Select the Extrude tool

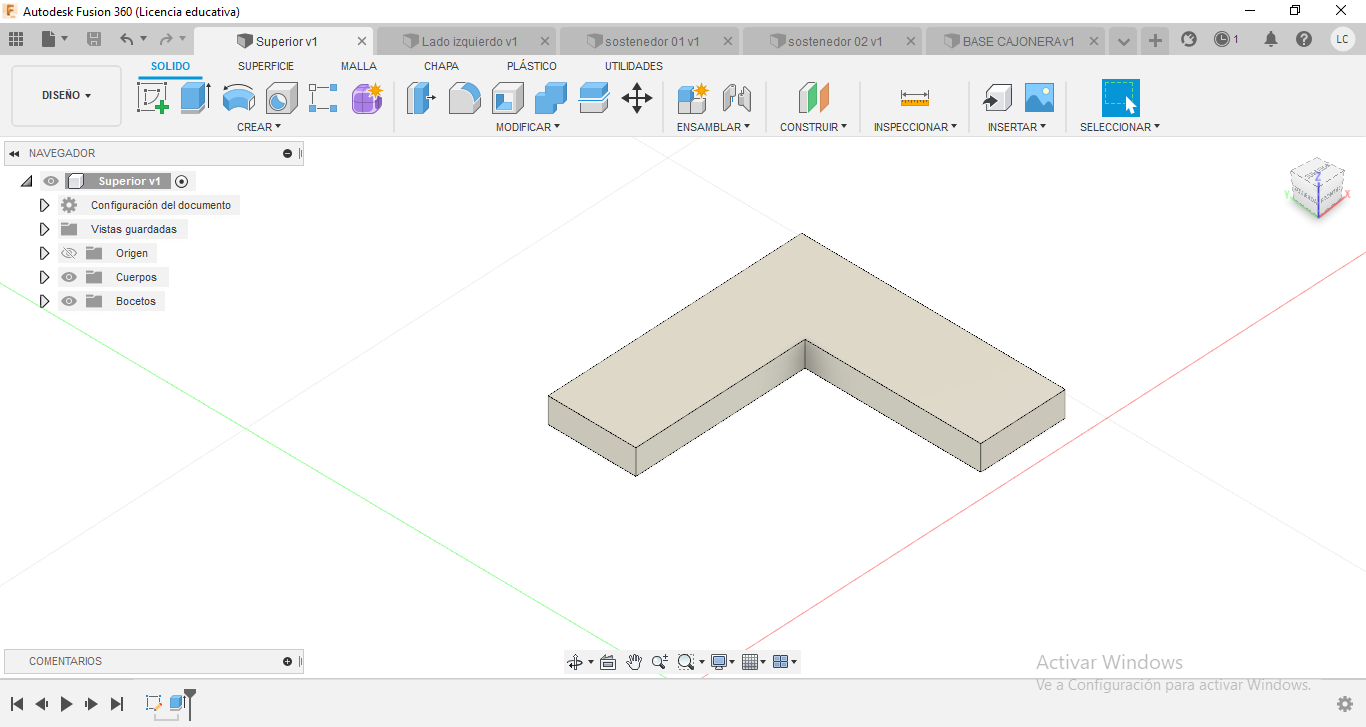tap(195, 98)
